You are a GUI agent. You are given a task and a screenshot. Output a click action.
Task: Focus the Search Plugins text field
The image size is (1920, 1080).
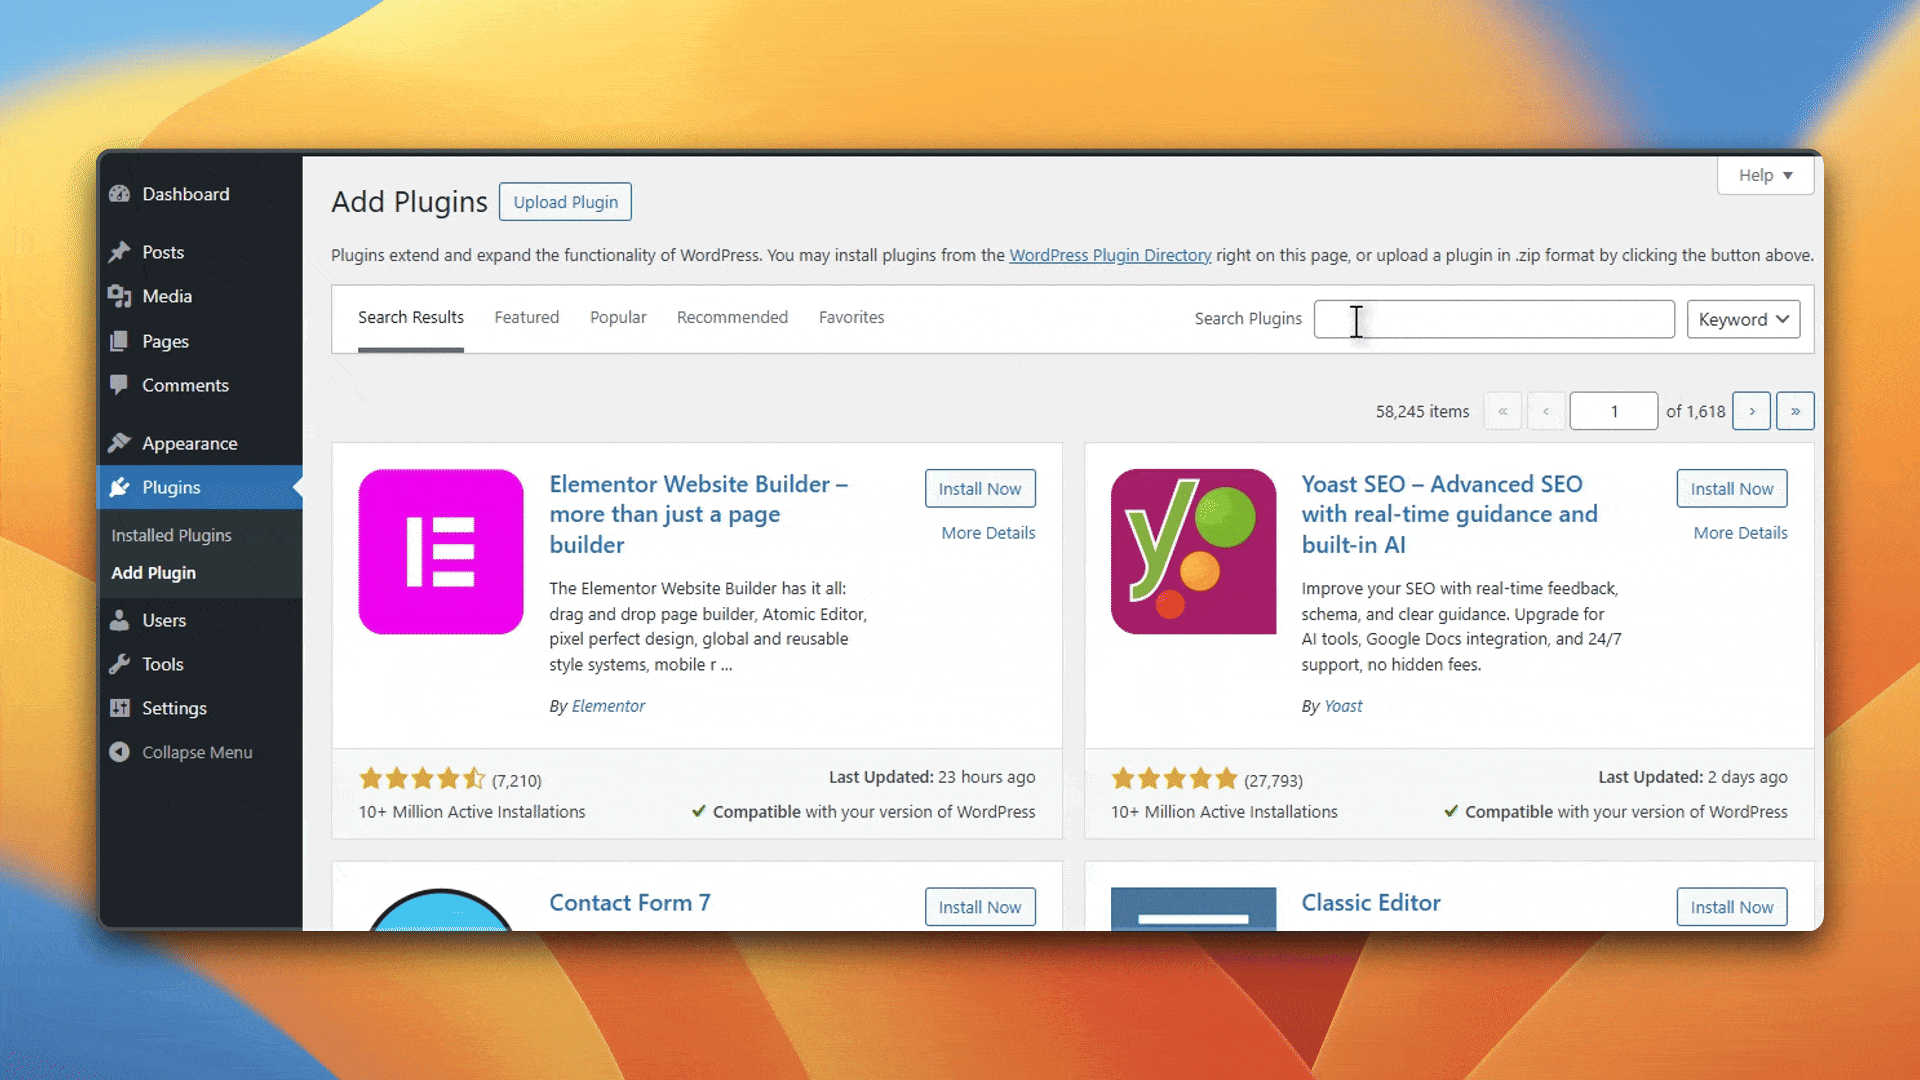point(1494,319)
